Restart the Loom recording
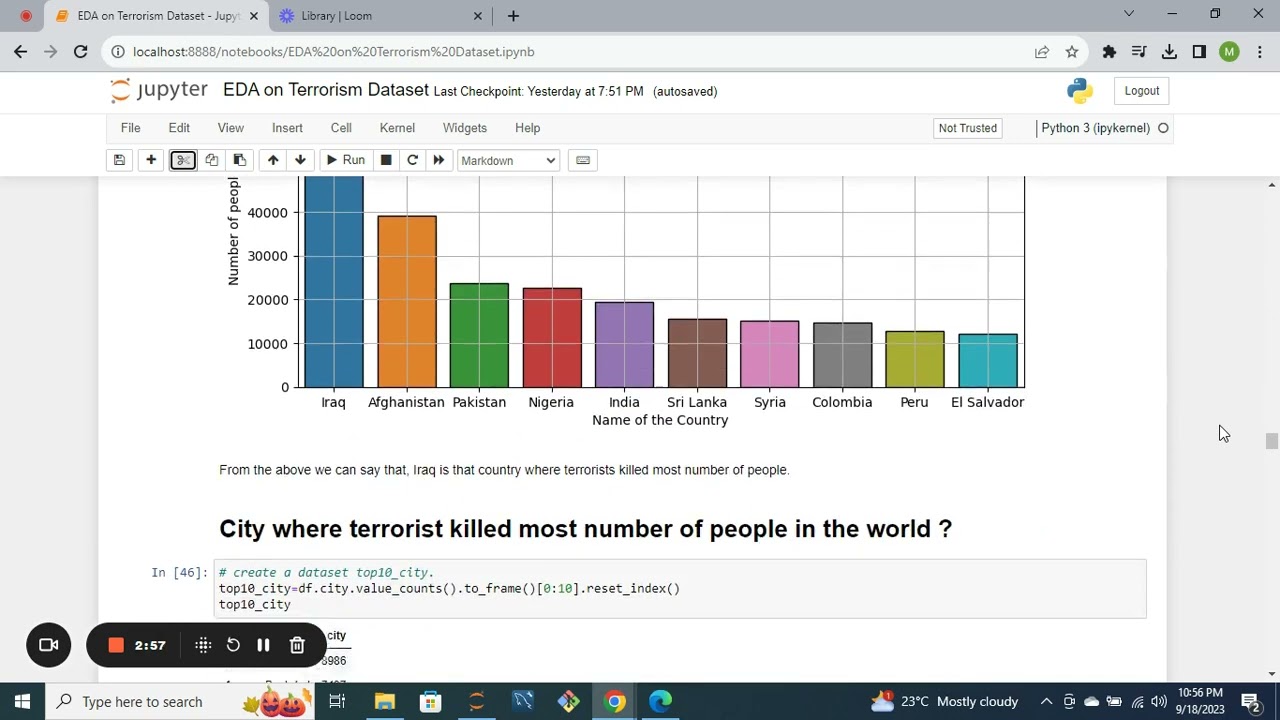This screenshot has height=720, width=1280. coord(233,645)
